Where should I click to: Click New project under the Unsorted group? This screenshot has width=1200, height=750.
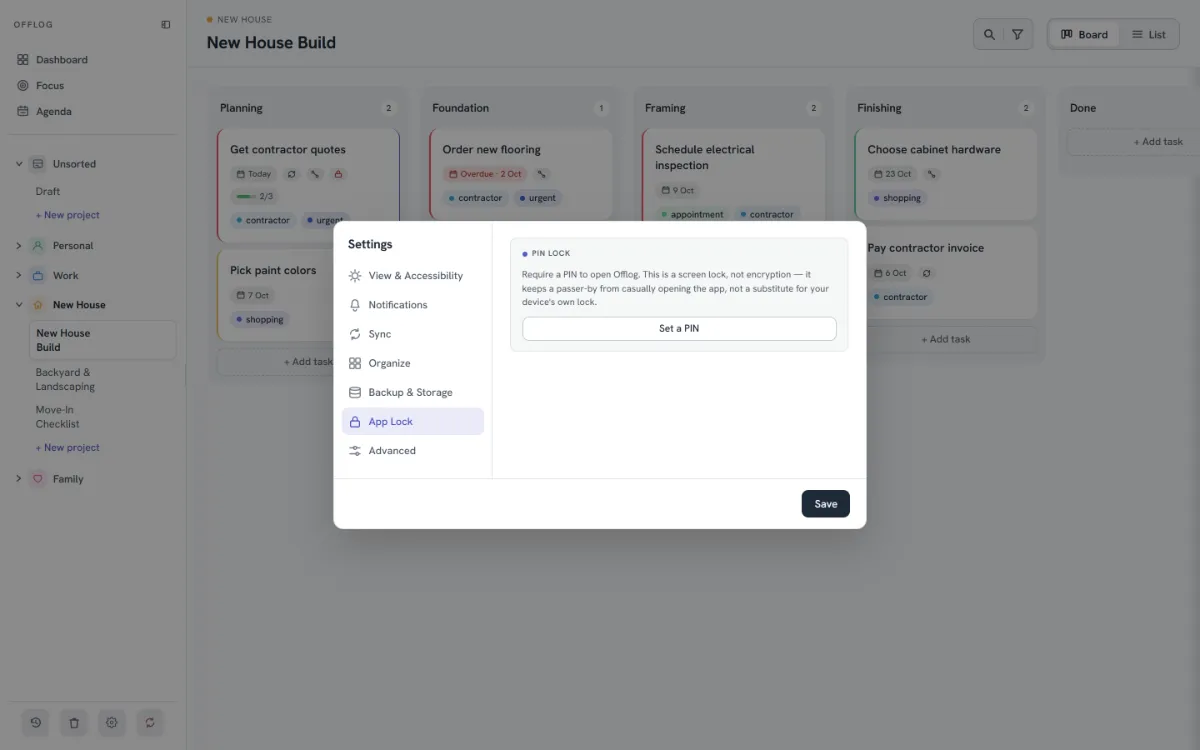click(68, 215)
